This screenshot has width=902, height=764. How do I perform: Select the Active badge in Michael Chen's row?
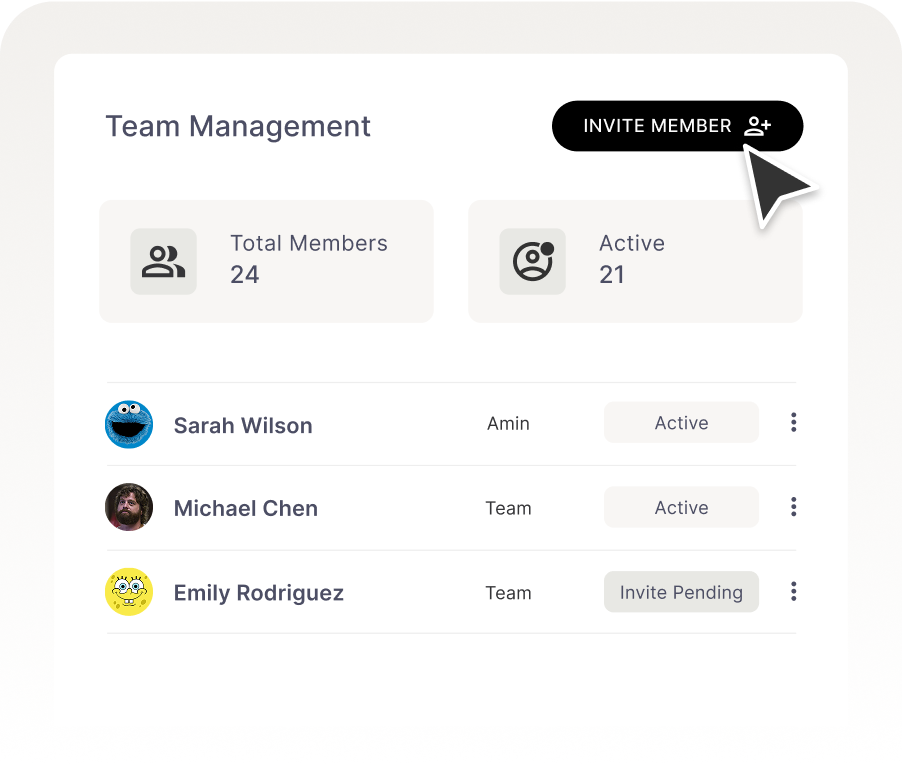click(681, 508)
